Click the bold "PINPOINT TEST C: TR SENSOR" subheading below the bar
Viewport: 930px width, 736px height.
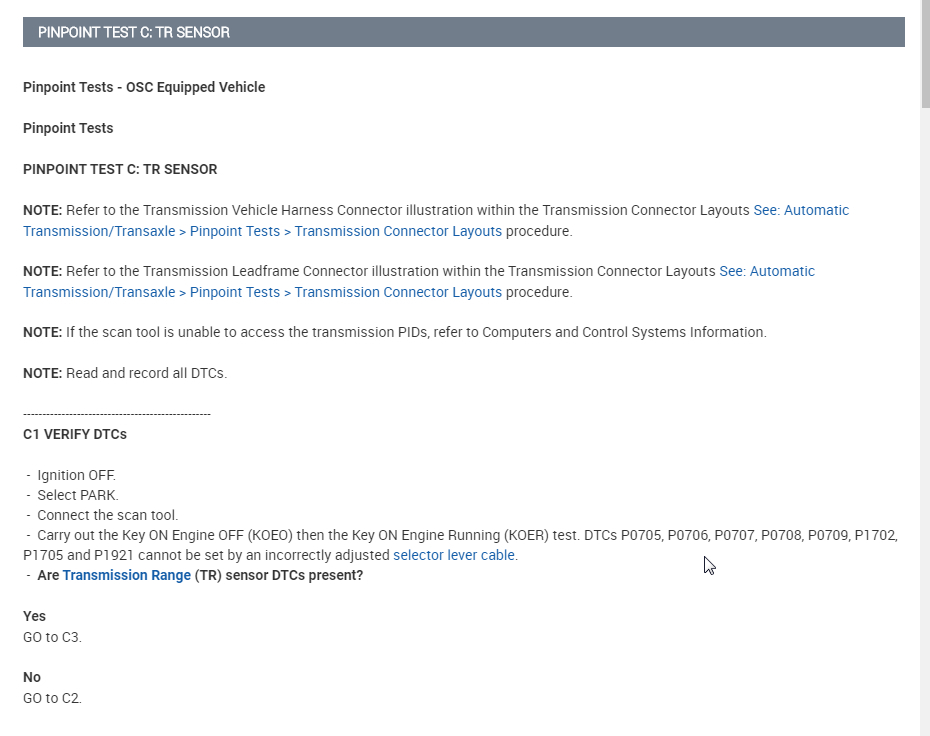tap(120, 169)
